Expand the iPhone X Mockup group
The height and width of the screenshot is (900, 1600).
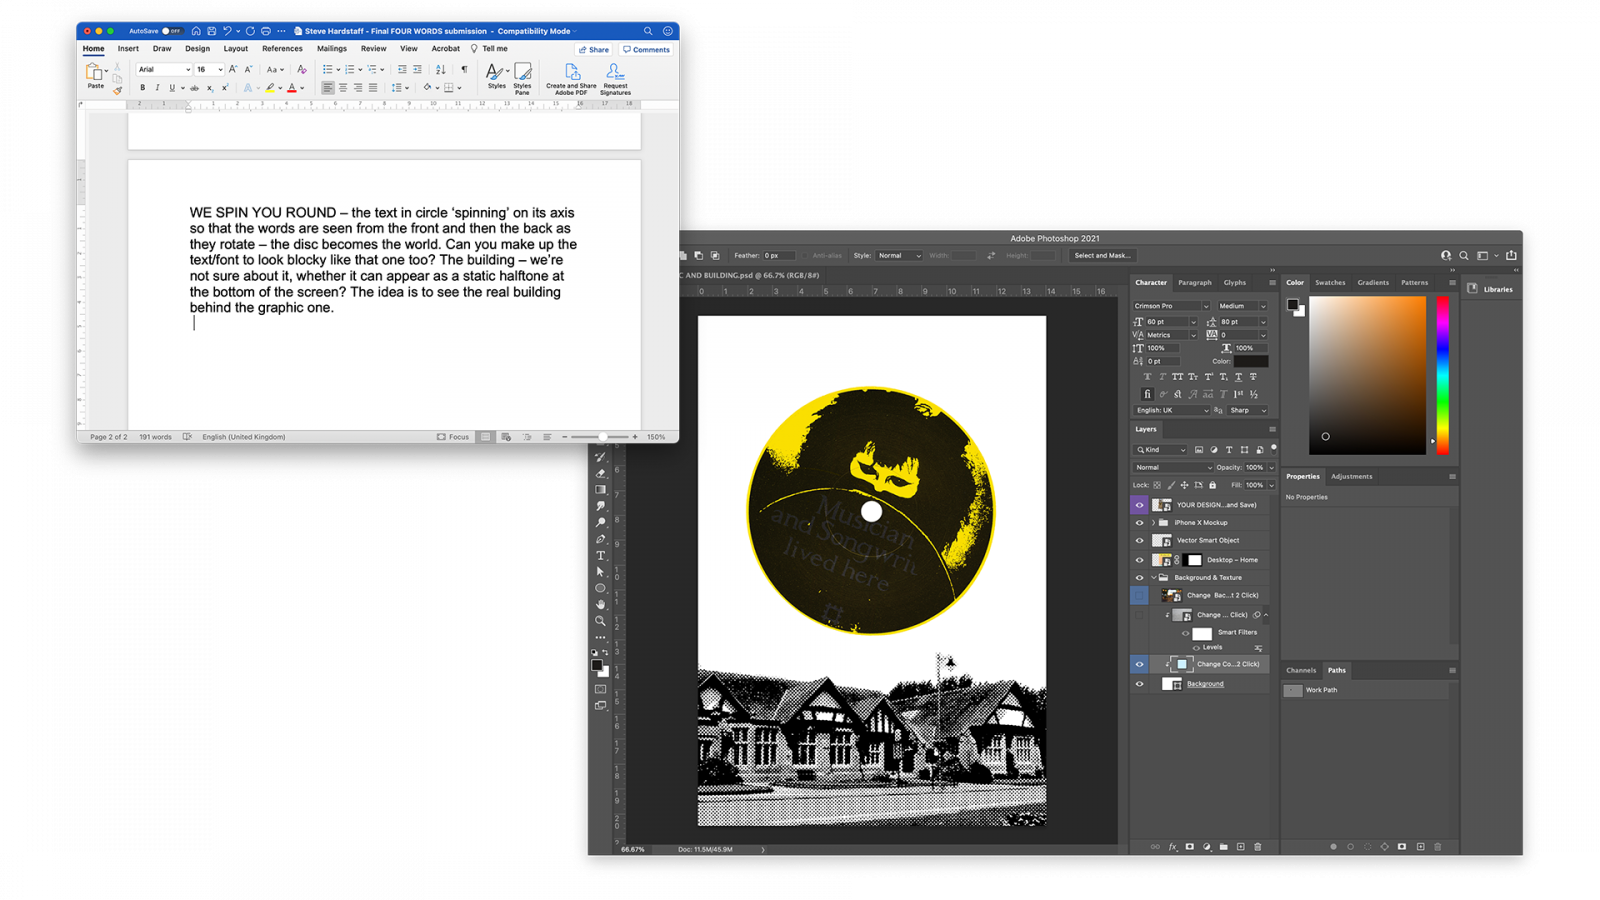click(1153, 522)
